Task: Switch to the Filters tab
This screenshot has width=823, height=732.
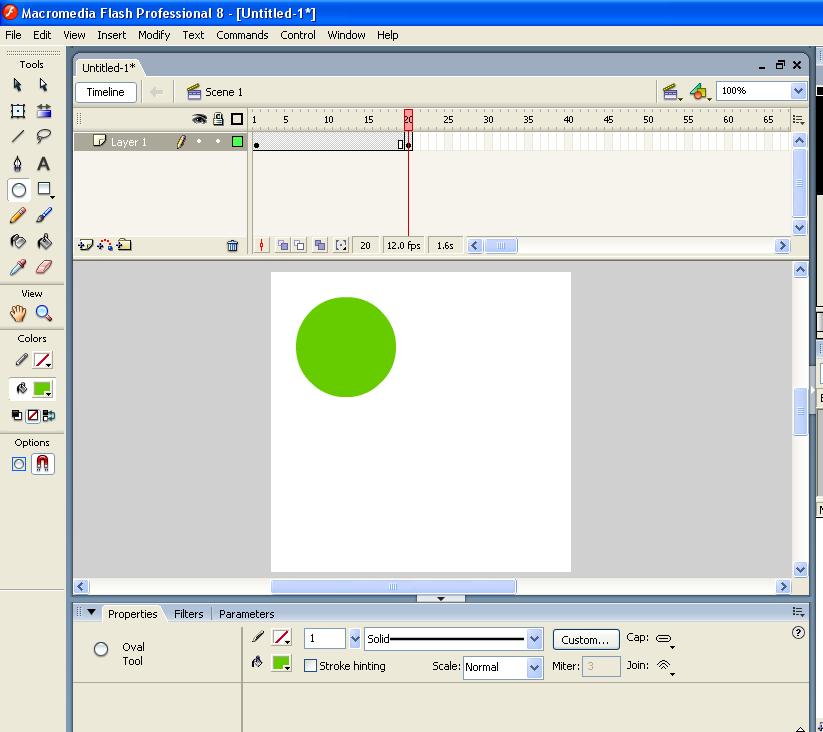Action: (188, 614)
